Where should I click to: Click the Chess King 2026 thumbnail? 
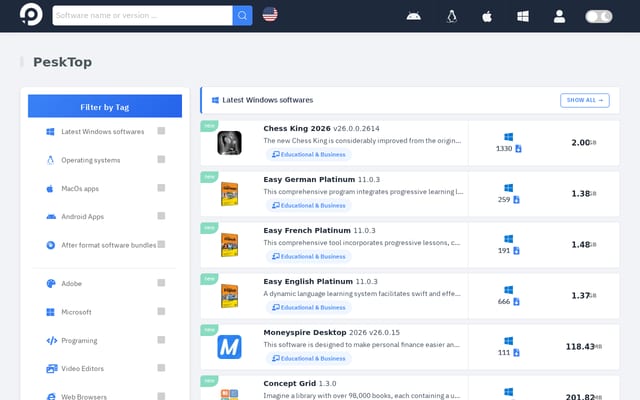[229, 143]
